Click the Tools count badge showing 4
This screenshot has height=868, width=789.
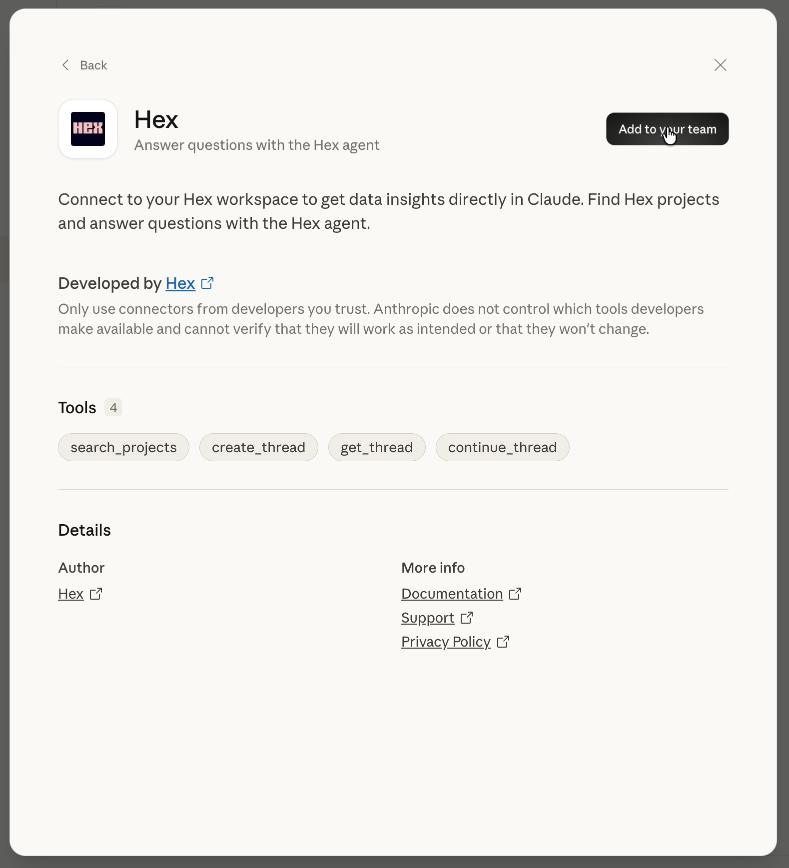tap(113, 407)
